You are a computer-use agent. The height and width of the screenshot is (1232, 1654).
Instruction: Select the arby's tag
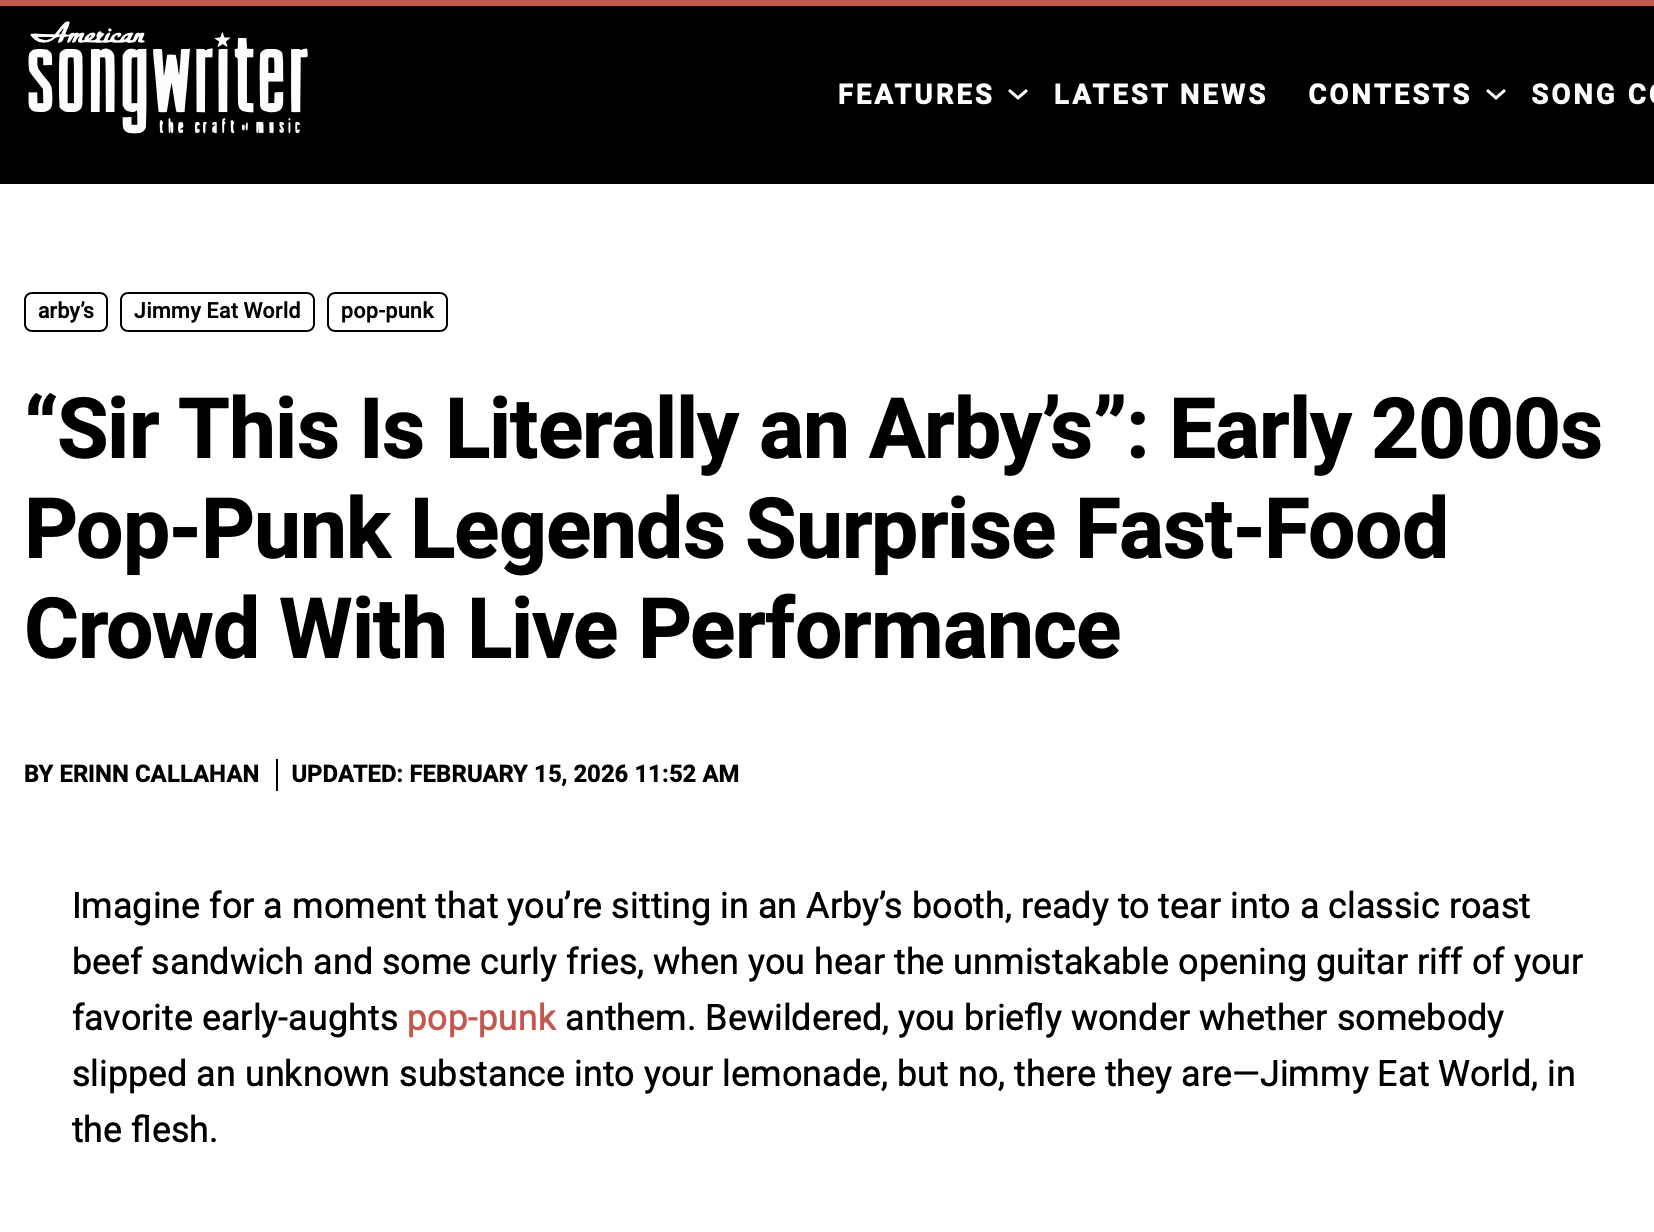click(x=66, y=311)
